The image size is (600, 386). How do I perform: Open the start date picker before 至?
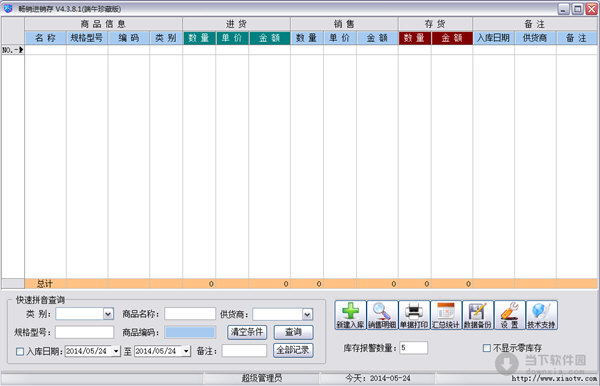click(116, 351)
